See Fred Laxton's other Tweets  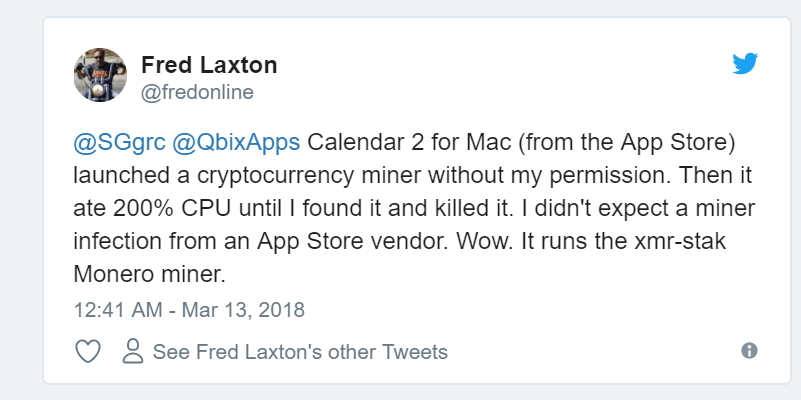pos(299,351)
